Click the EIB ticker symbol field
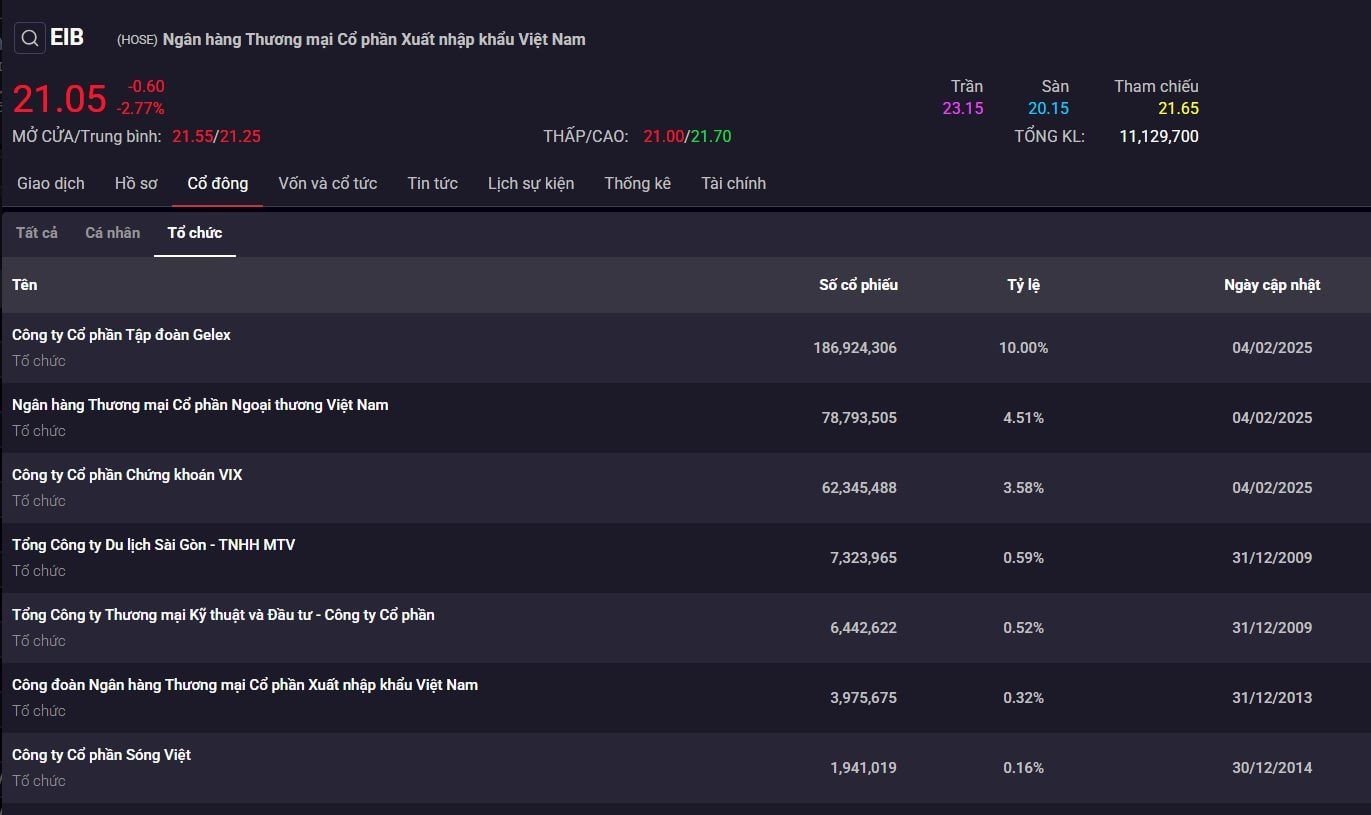Image resolution: width=1371 pixels, height=815 pixels. point(67,38)
